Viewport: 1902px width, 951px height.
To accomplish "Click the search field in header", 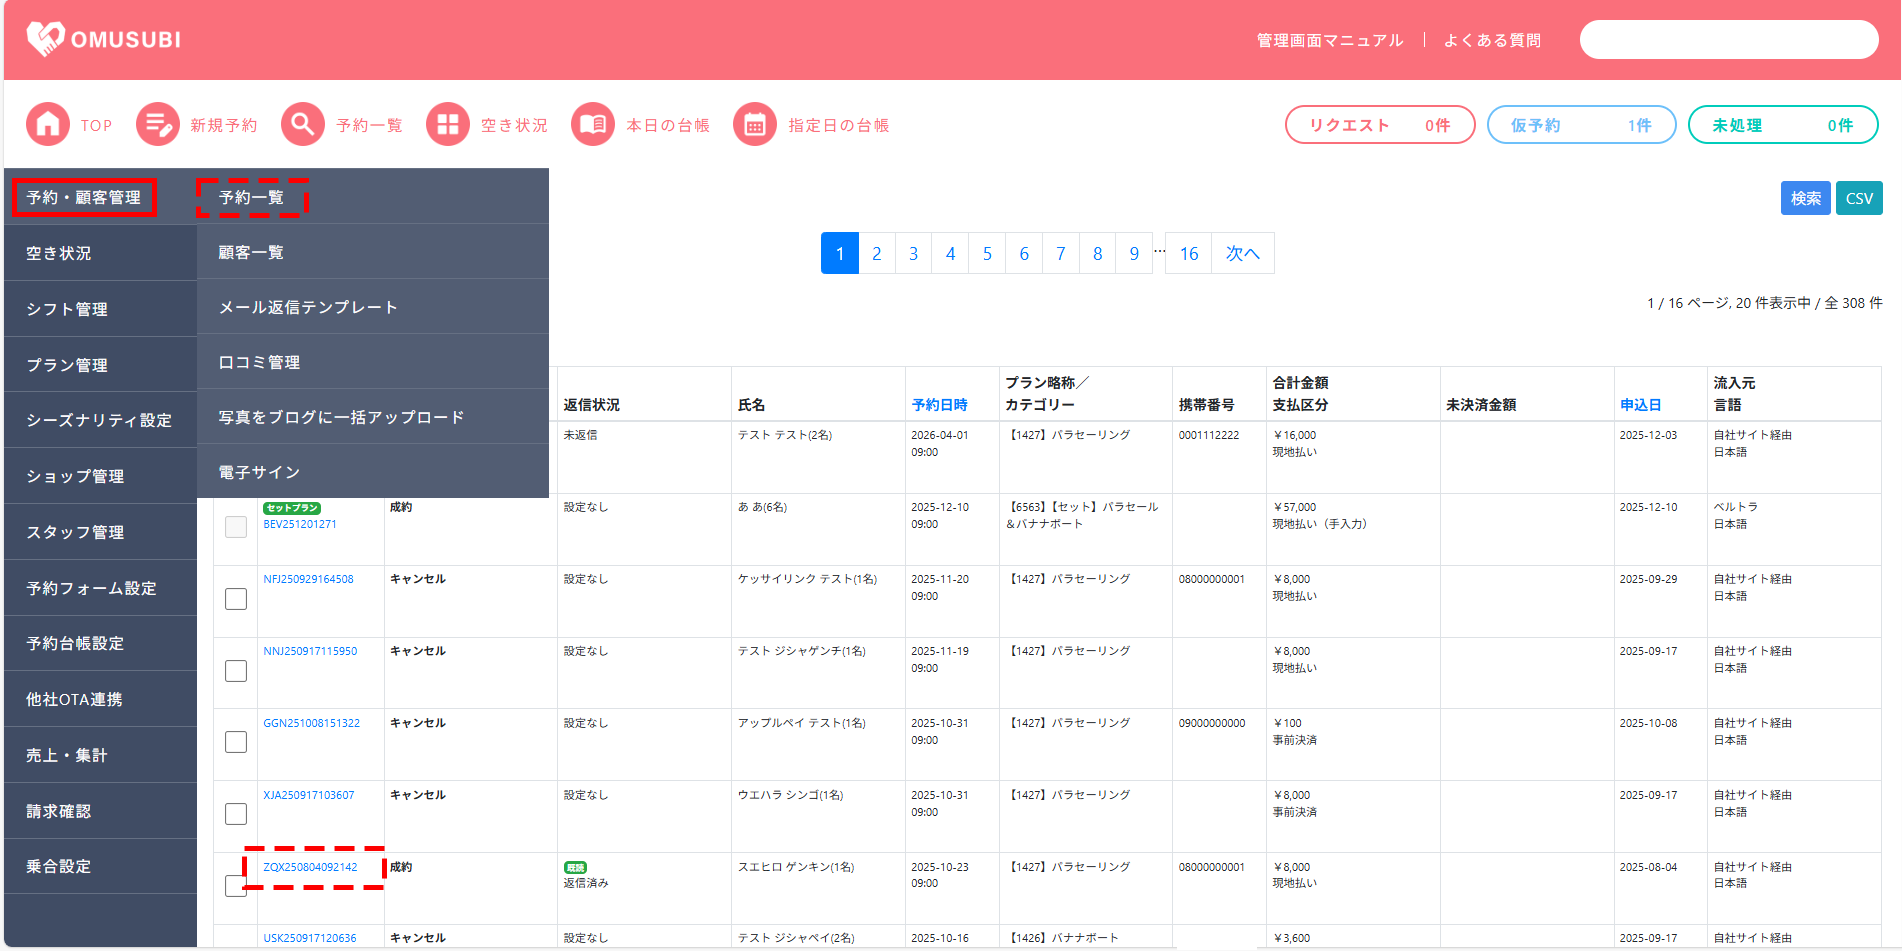I will pyautogui.click(x=1728, y=40).
